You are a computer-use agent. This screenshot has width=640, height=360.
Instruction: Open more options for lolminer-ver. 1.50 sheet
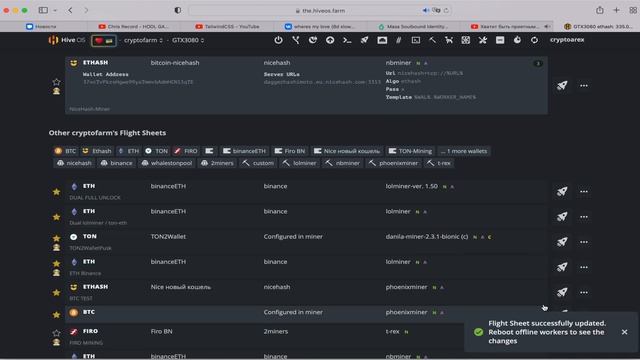coord(584,191)
